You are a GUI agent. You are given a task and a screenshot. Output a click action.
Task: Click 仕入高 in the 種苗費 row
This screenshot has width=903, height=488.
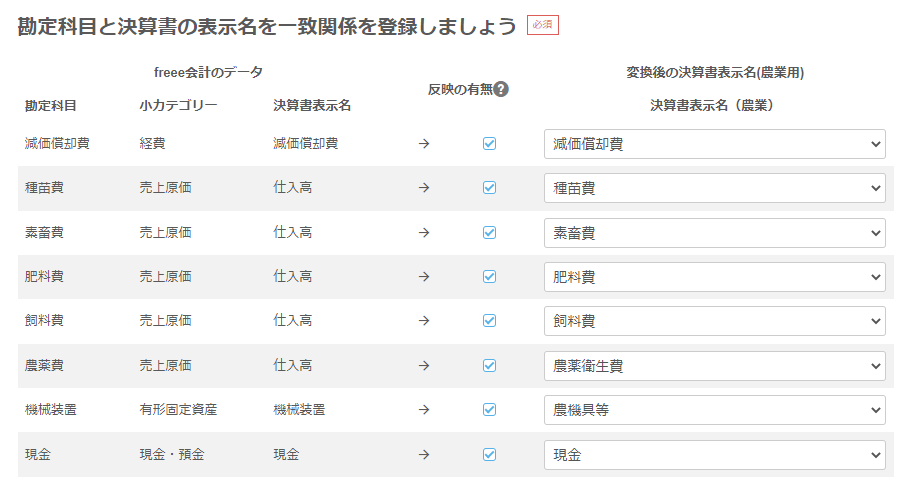[x=293, y=188]
